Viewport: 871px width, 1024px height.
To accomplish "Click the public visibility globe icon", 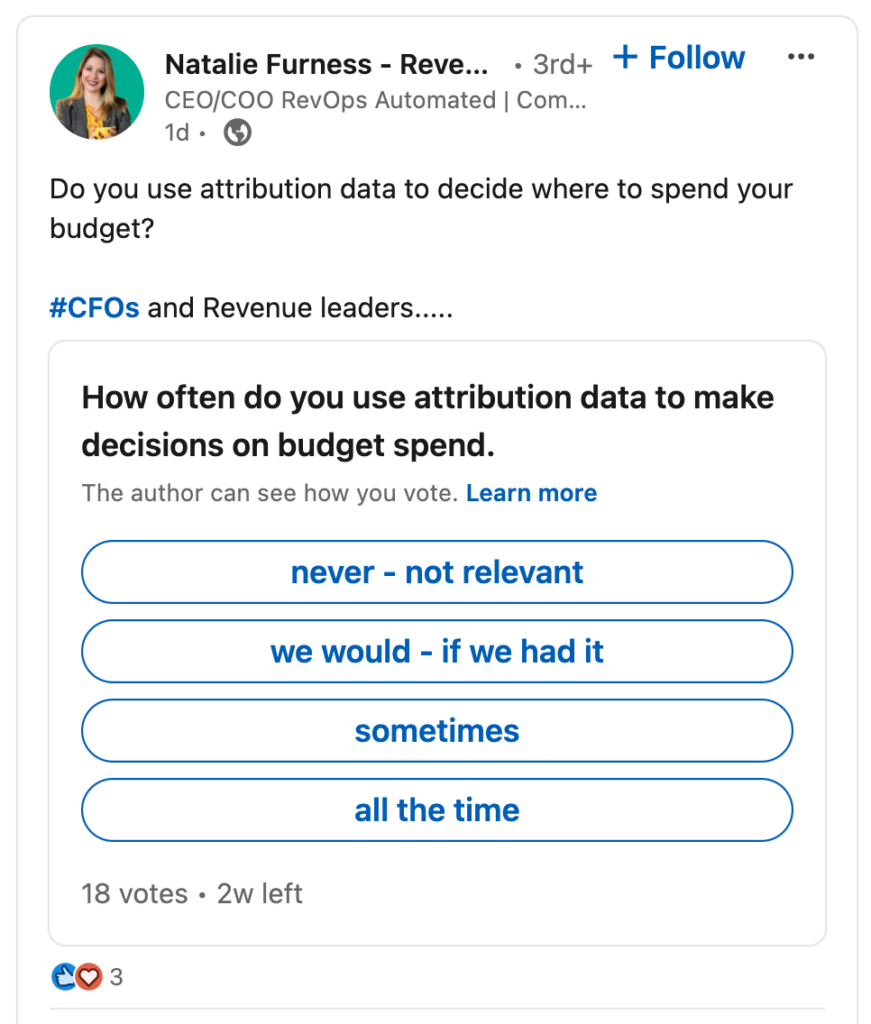I will pos(236,131).
